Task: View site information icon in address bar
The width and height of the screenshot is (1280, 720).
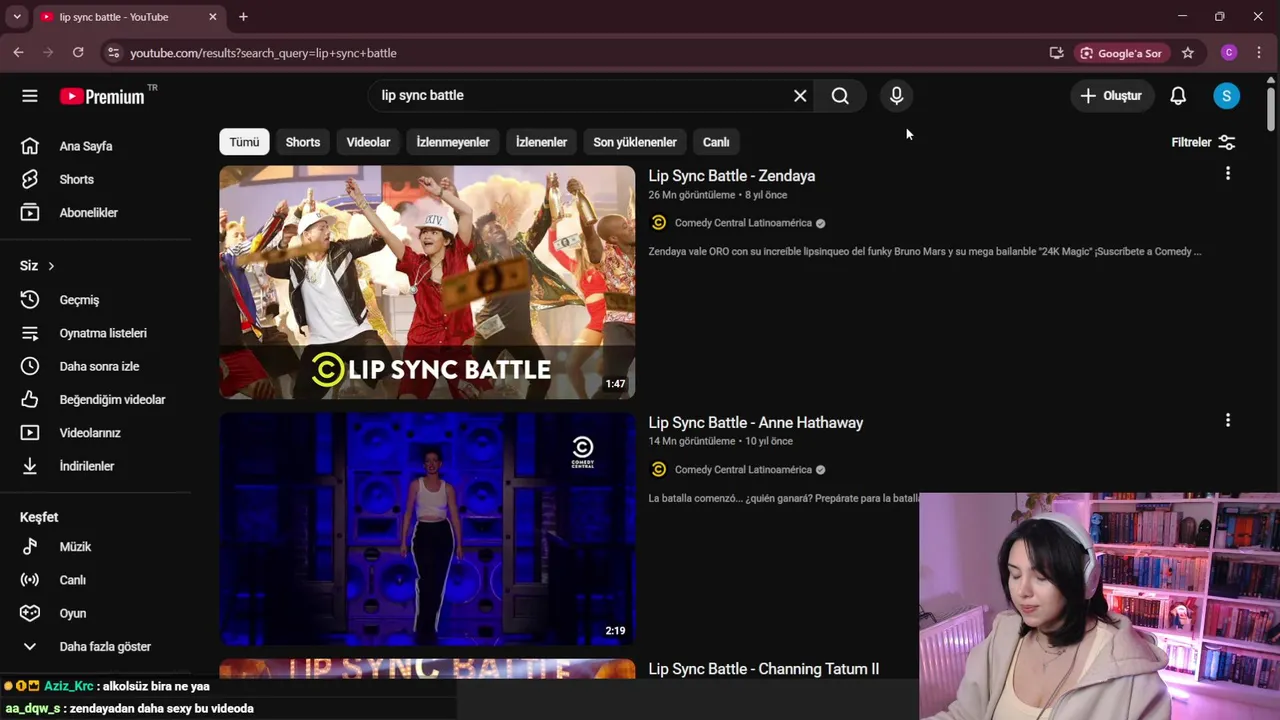Action: (x=113, y=53)
